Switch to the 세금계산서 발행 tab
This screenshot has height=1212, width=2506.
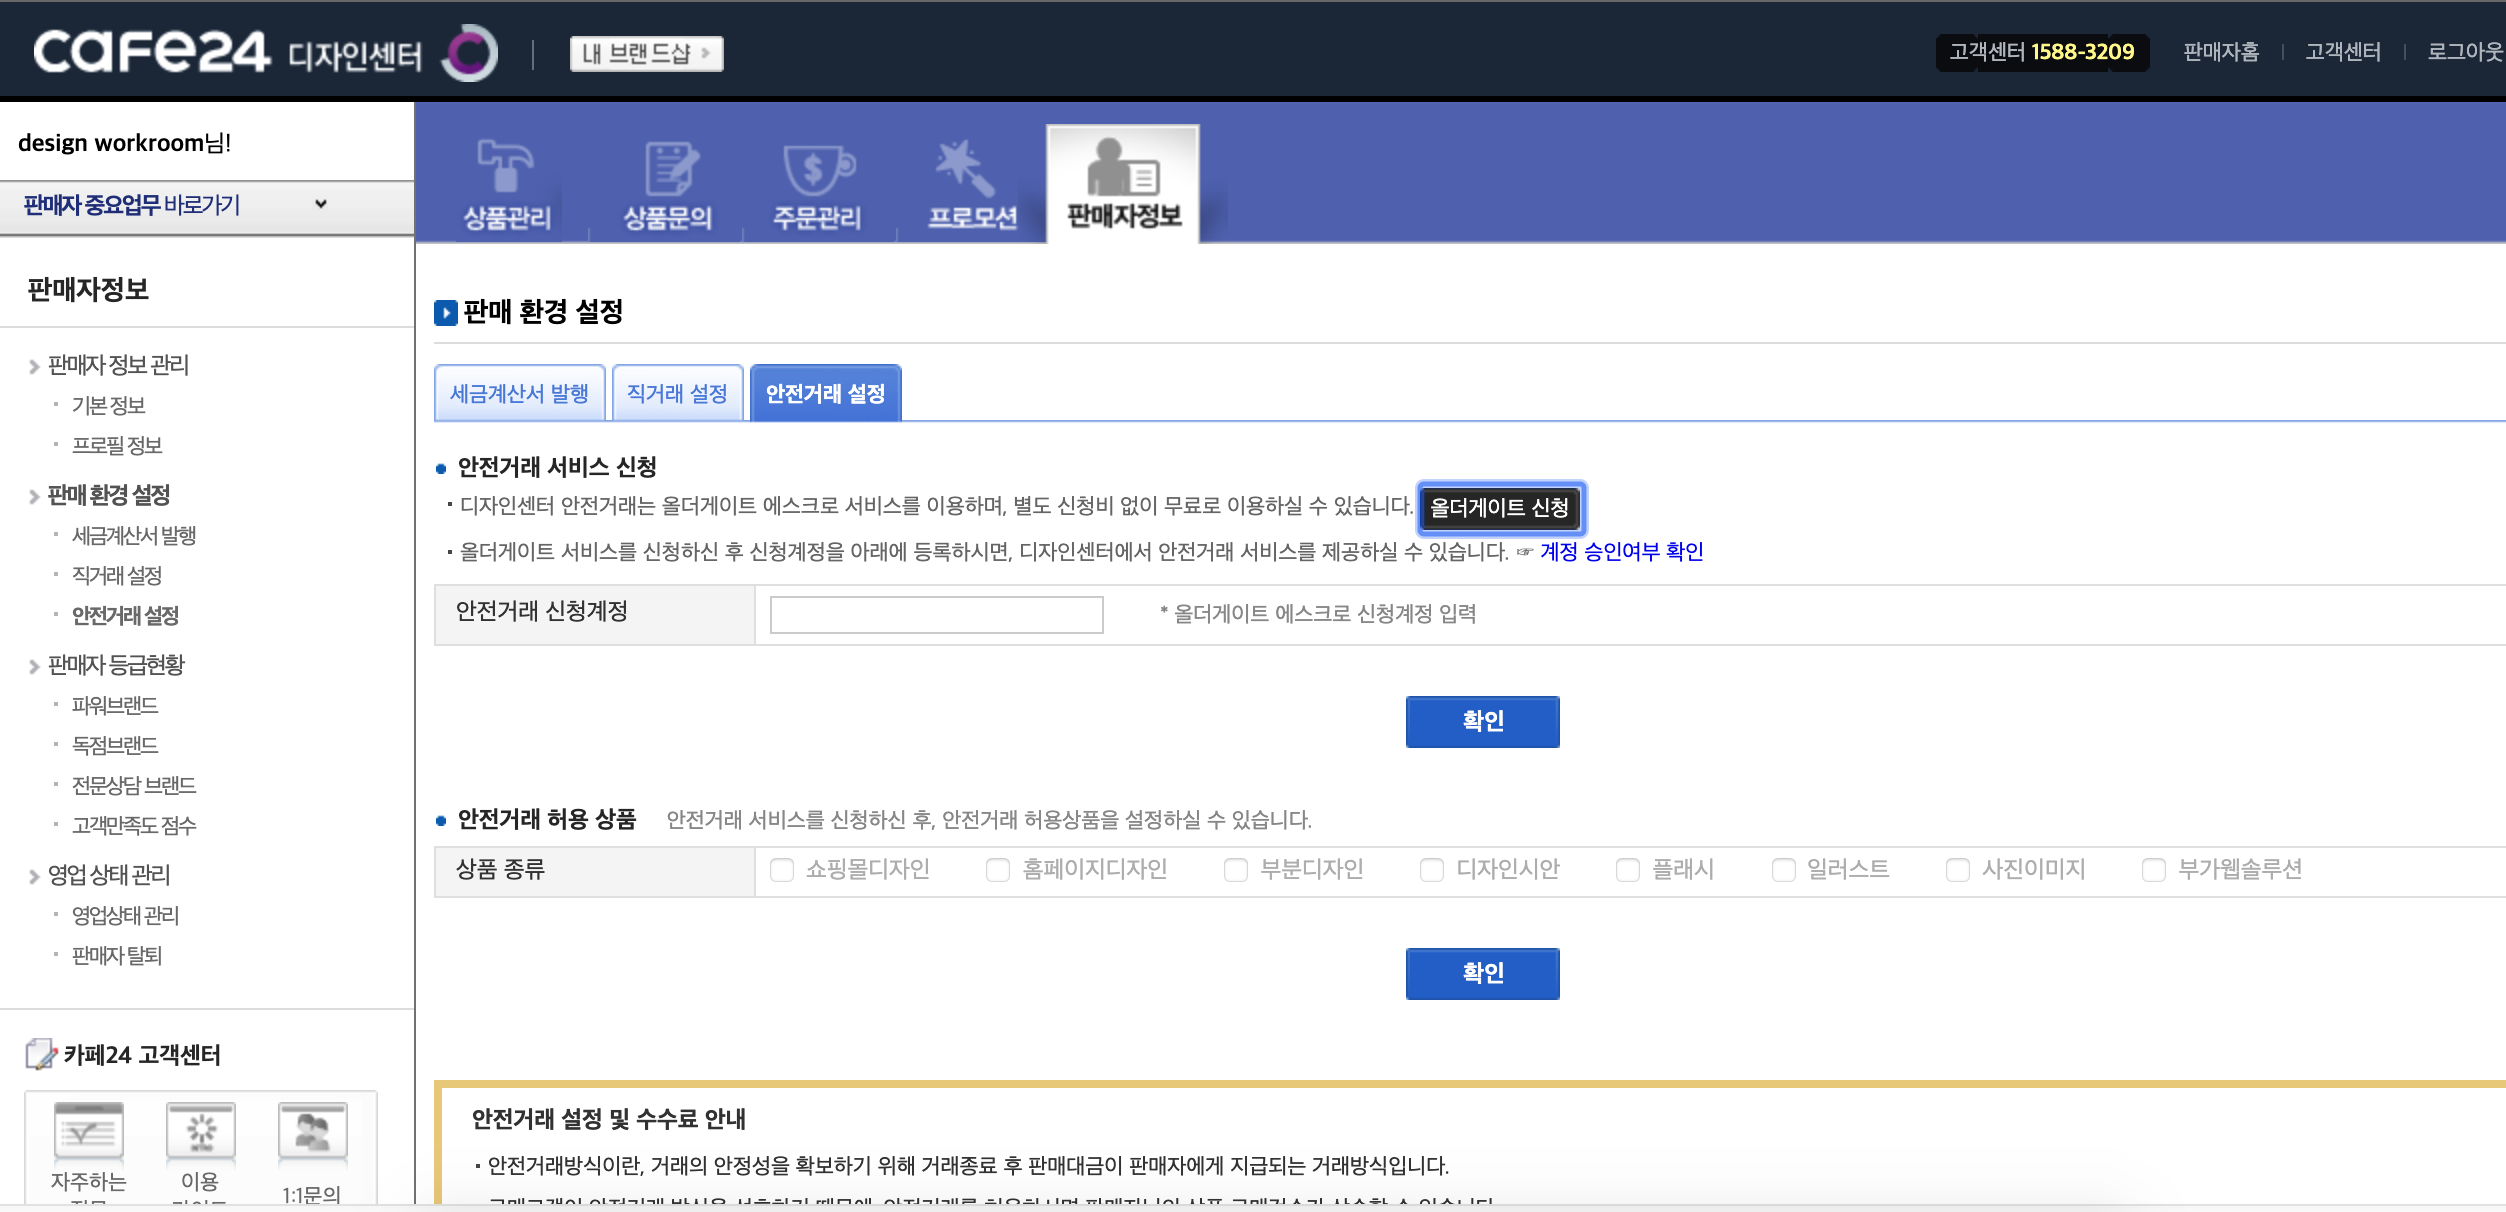[x=519, y=394]
